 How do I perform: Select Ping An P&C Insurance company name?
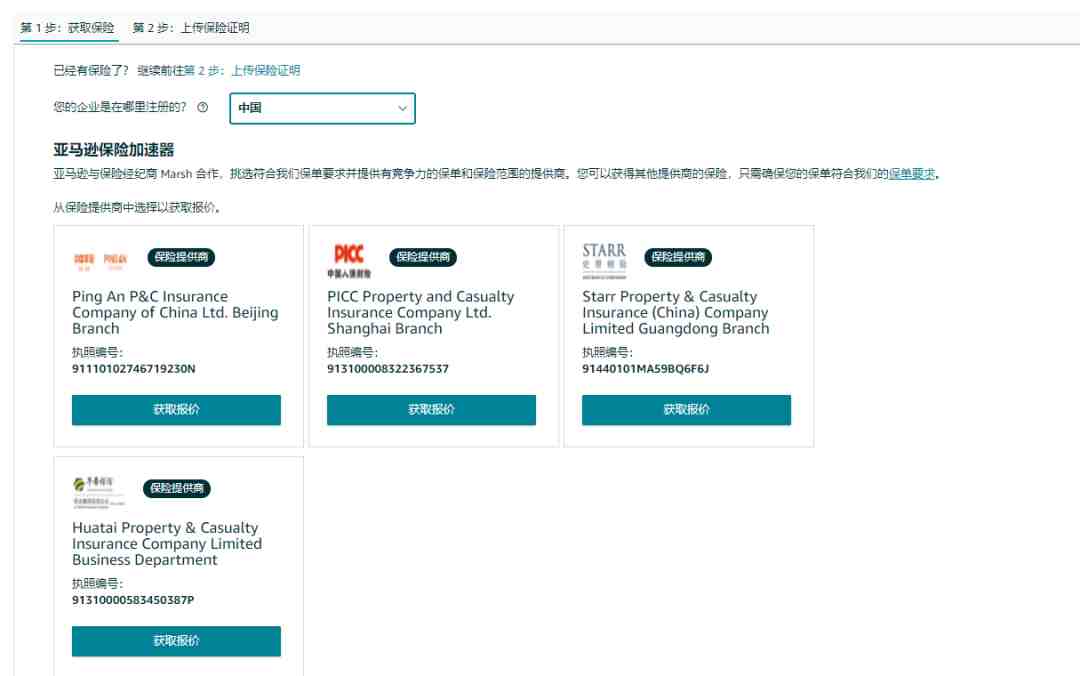(x=176, y=312)
